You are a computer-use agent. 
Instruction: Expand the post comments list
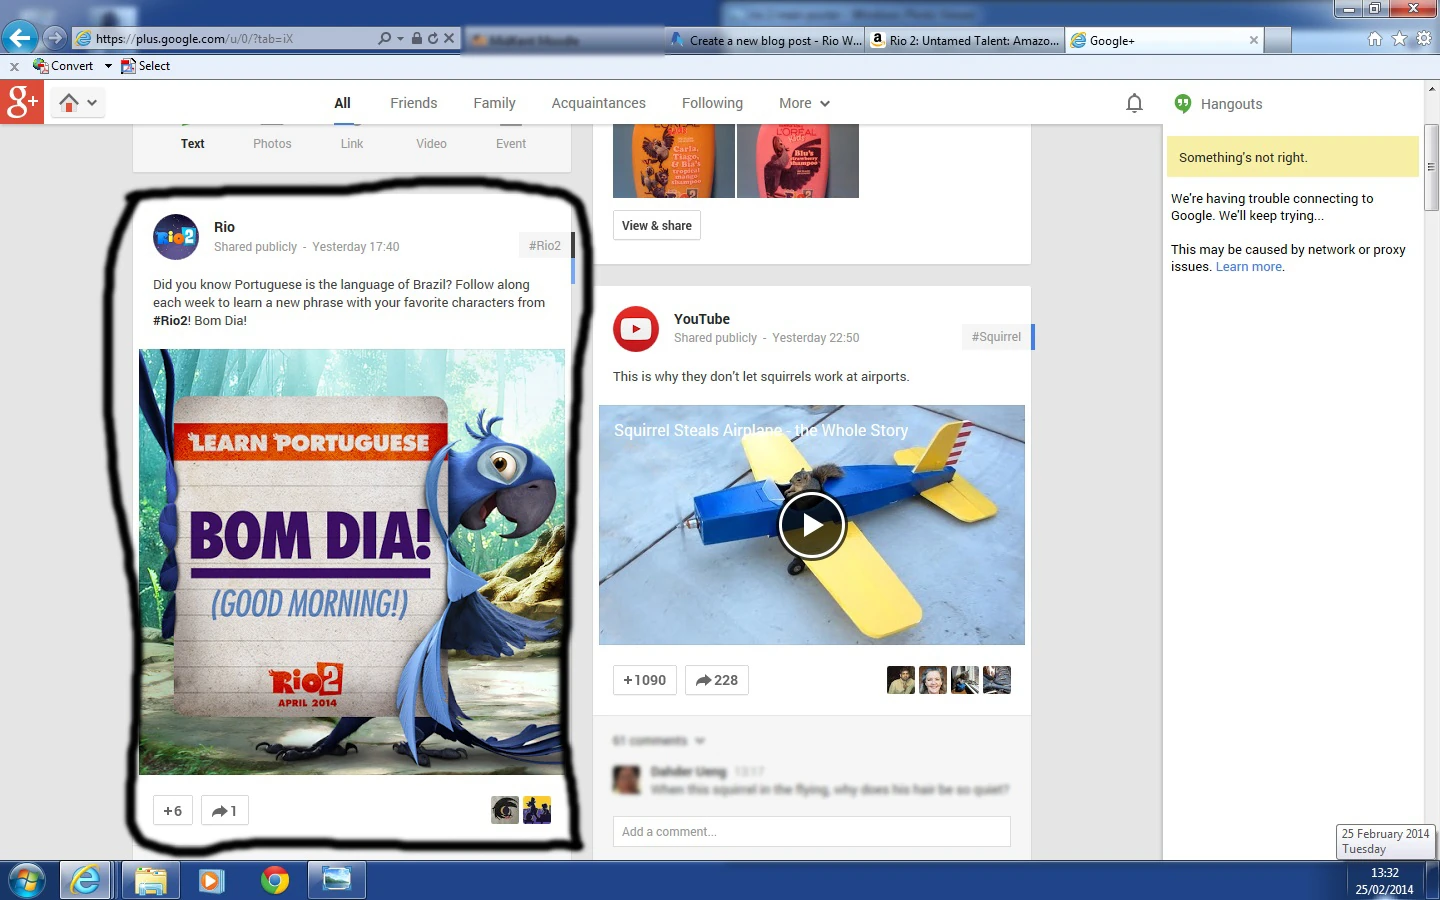pos(659,741)
